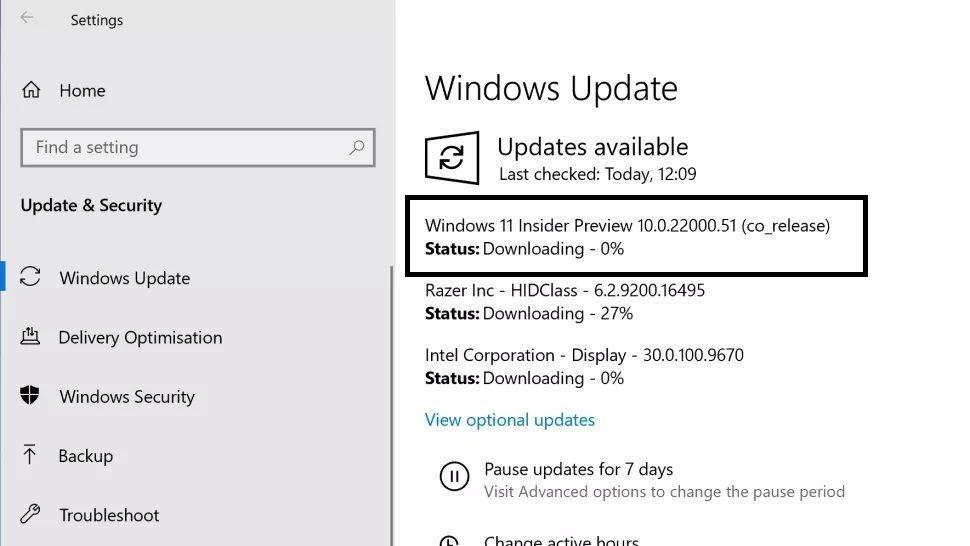Go back with the Settings back arrow
Screen dimensions: 970x546
(x=27, y=17)
